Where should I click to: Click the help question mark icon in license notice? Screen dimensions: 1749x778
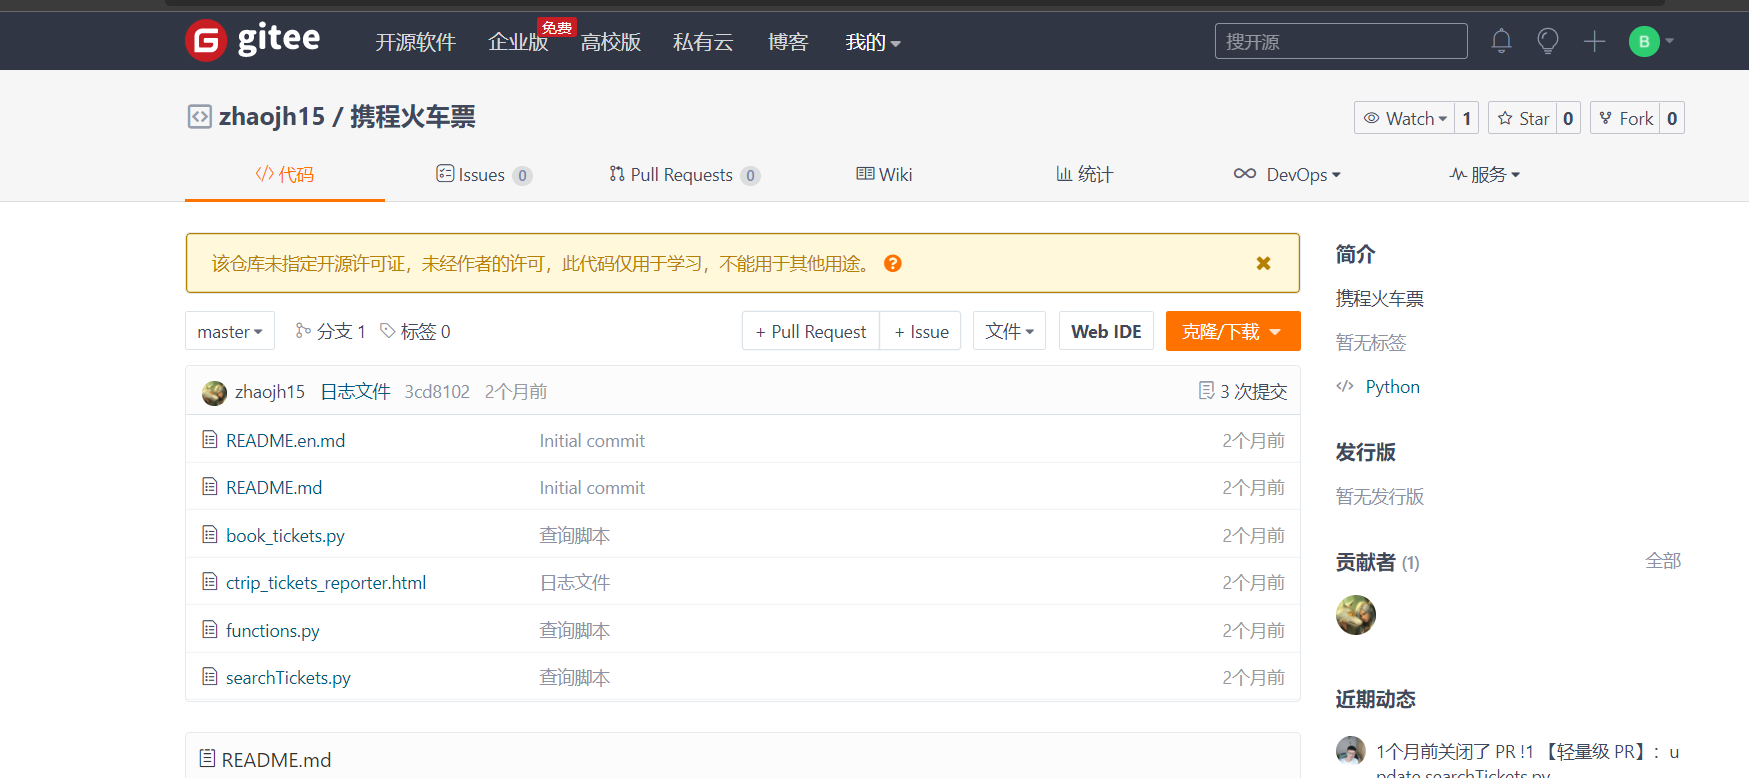[x=893, y=263]
